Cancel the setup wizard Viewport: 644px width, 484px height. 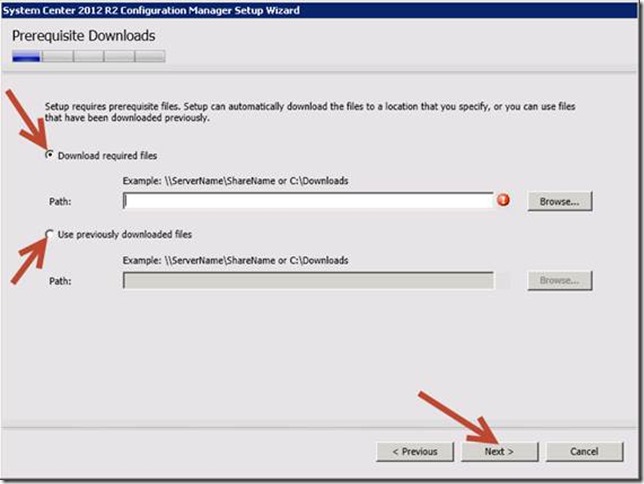(x=585, y=451)
